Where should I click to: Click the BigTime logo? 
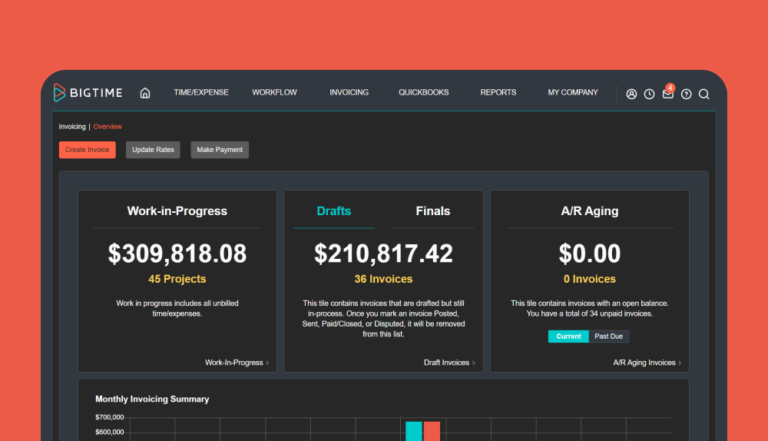[87, 93]
